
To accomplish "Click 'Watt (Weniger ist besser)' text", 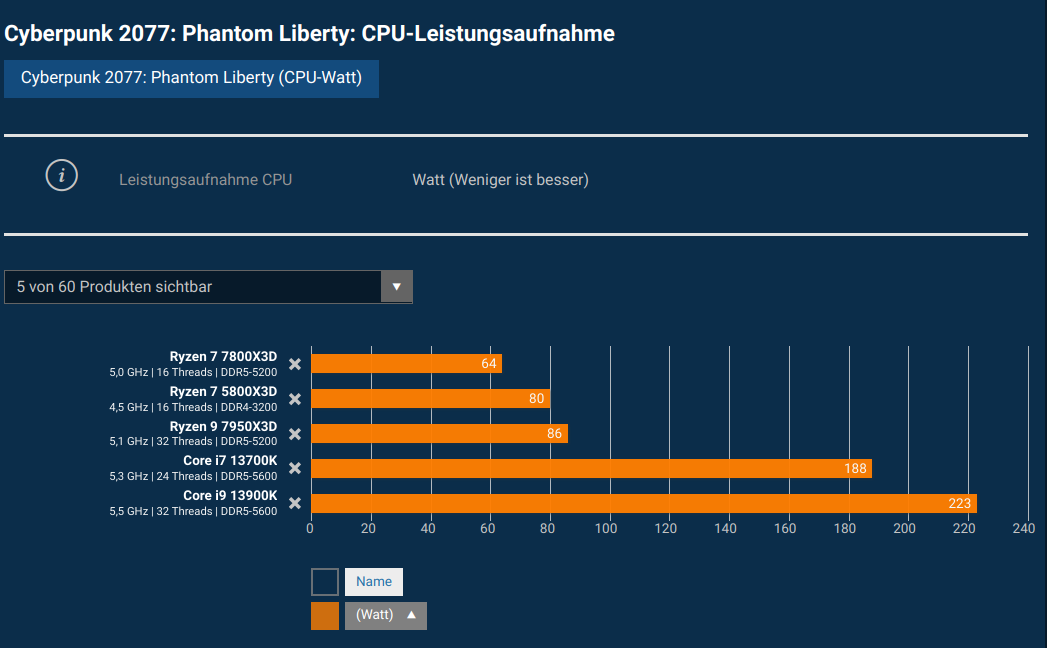I will pos(500,180).
